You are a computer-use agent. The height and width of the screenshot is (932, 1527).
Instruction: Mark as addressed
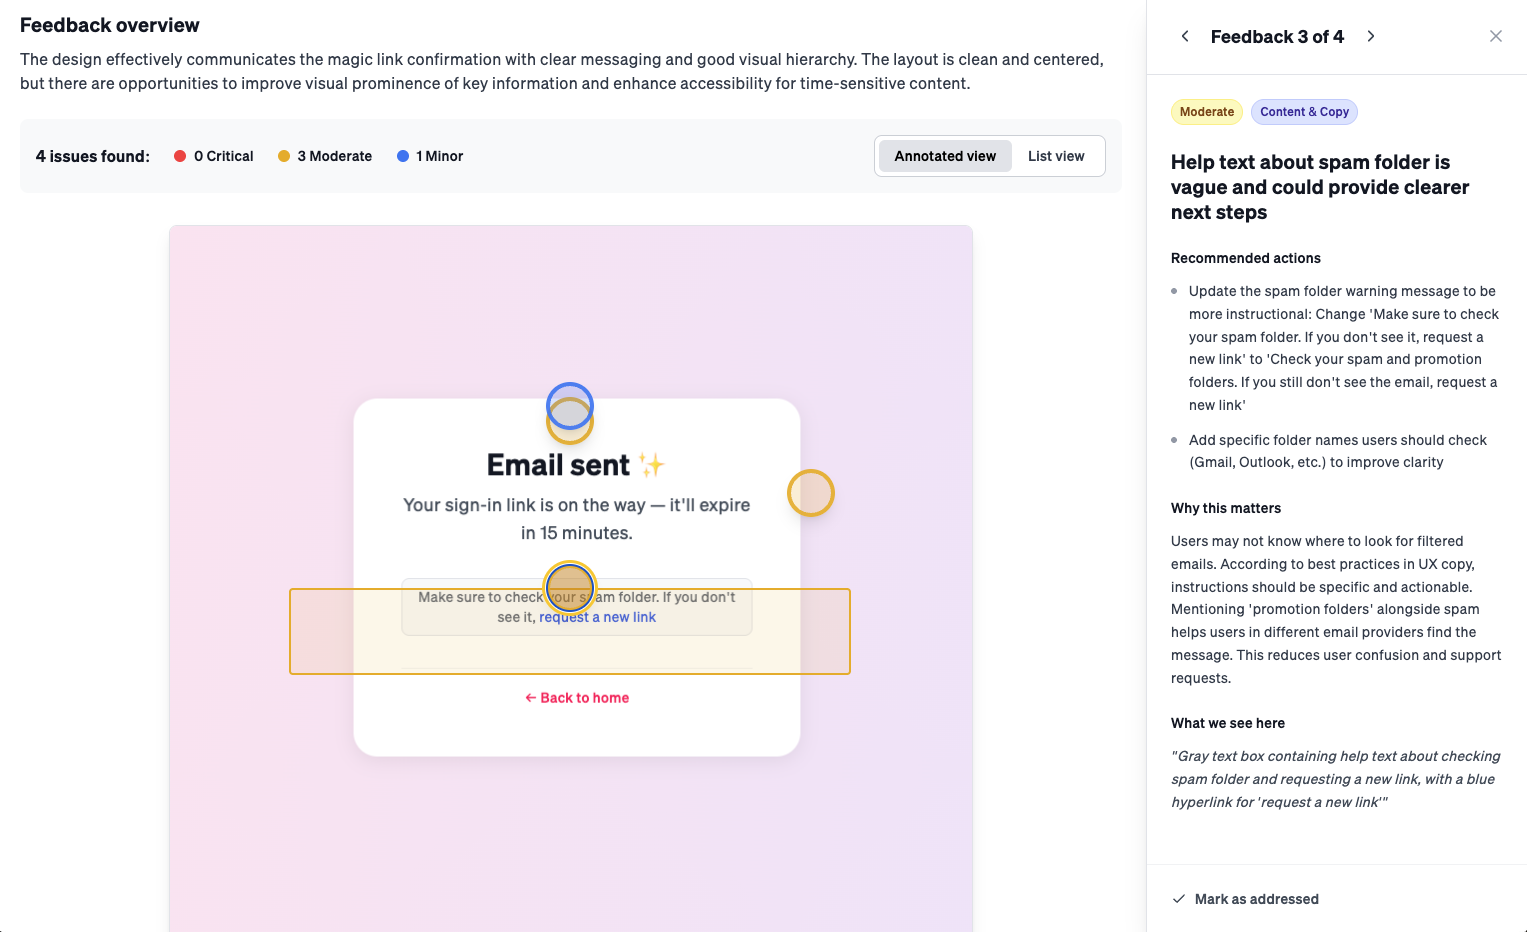(1256, 899)
